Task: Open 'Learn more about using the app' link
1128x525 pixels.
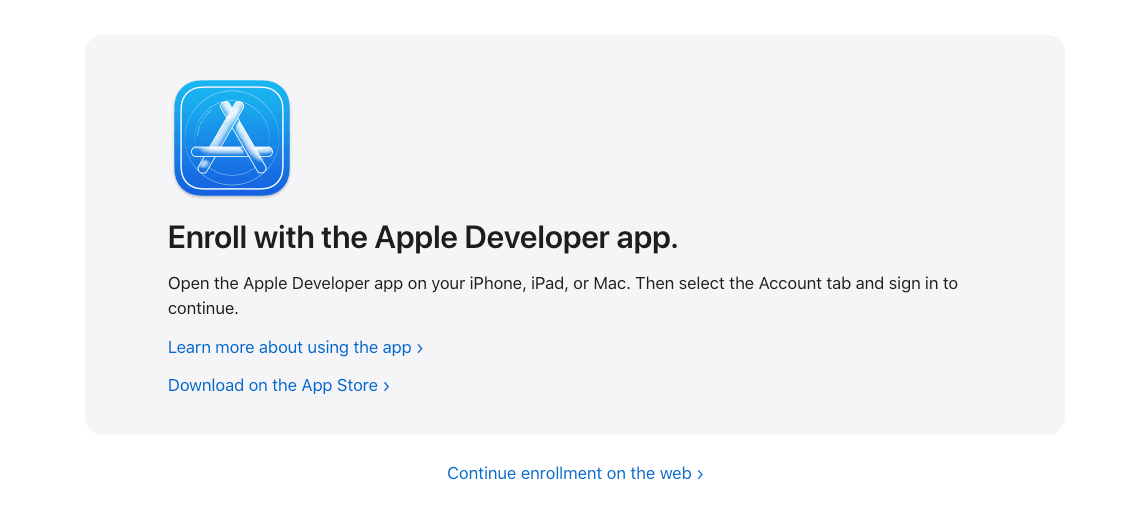Action: (296, 347)
